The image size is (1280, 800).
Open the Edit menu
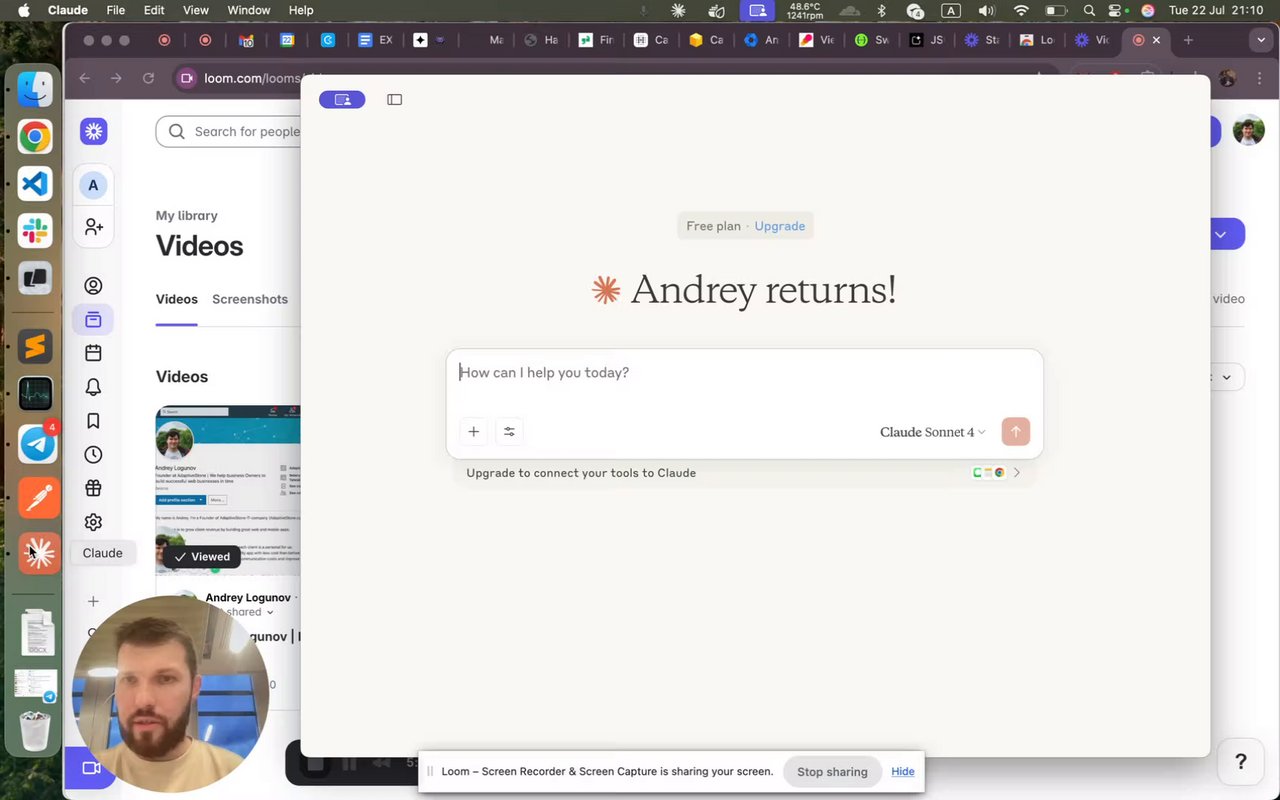pos(154,10)
